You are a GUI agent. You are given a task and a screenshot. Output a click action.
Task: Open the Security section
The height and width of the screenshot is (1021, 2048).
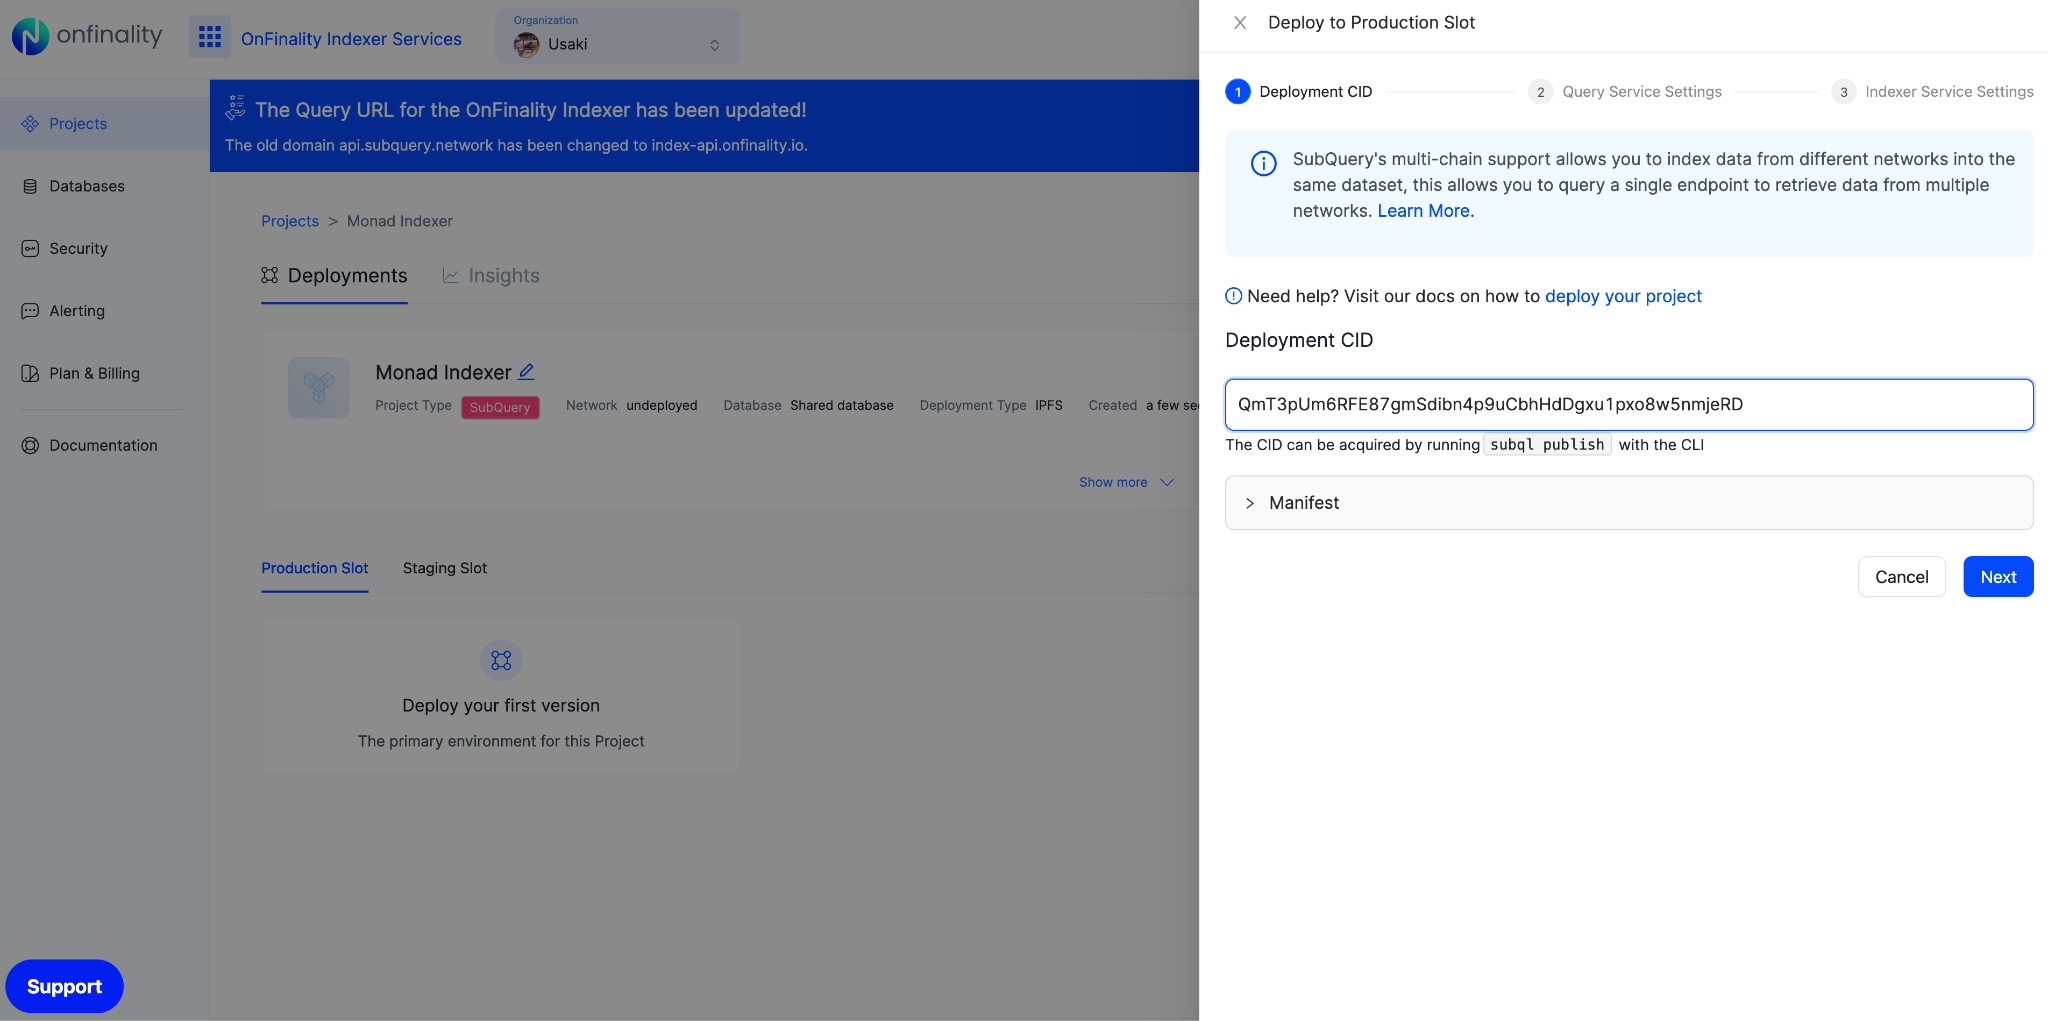click(x=77, y=248)
